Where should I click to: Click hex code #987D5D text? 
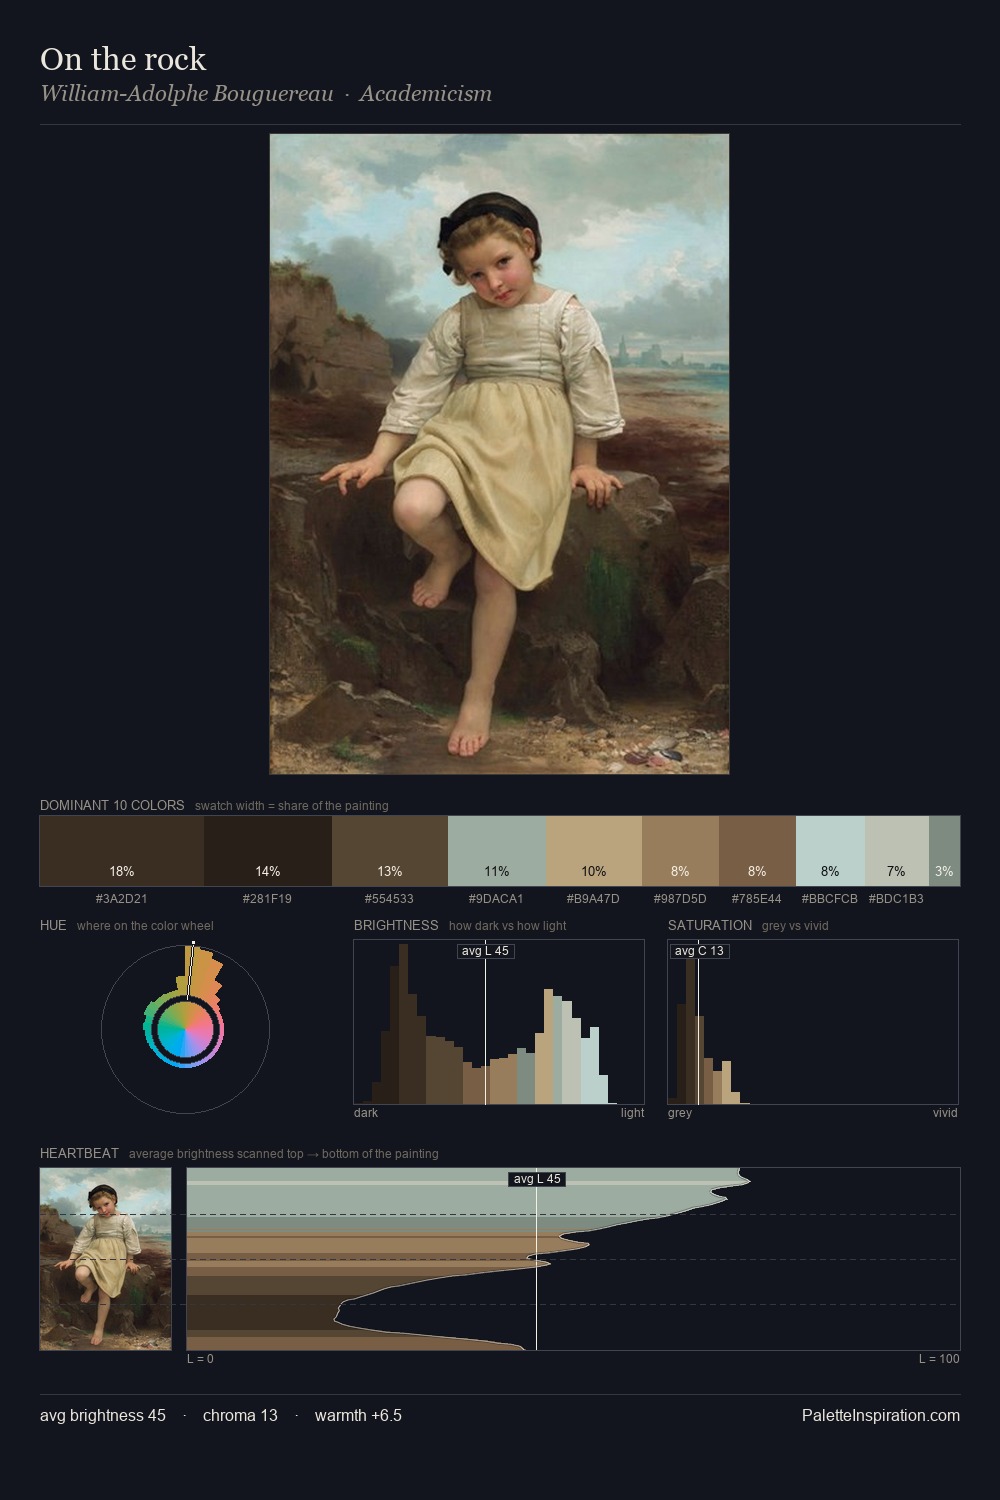coord(680,899)
